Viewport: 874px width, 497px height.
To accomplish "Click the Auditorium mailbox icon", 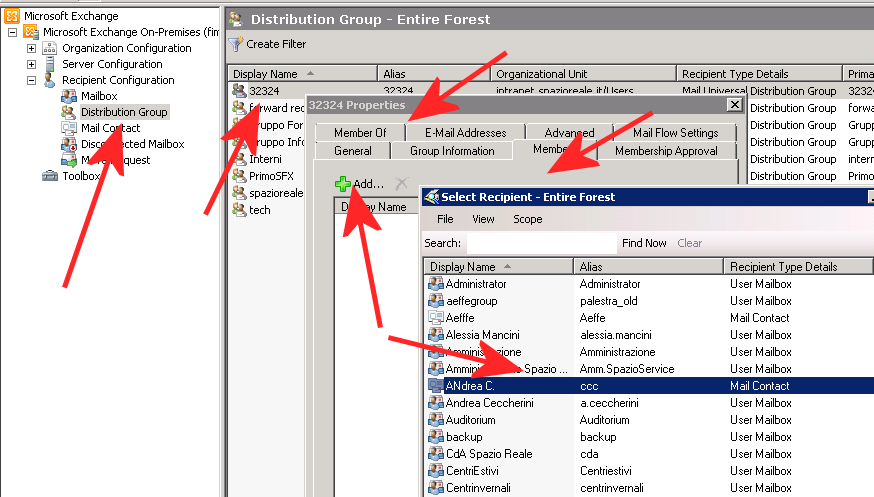I will tap(435, 420).
